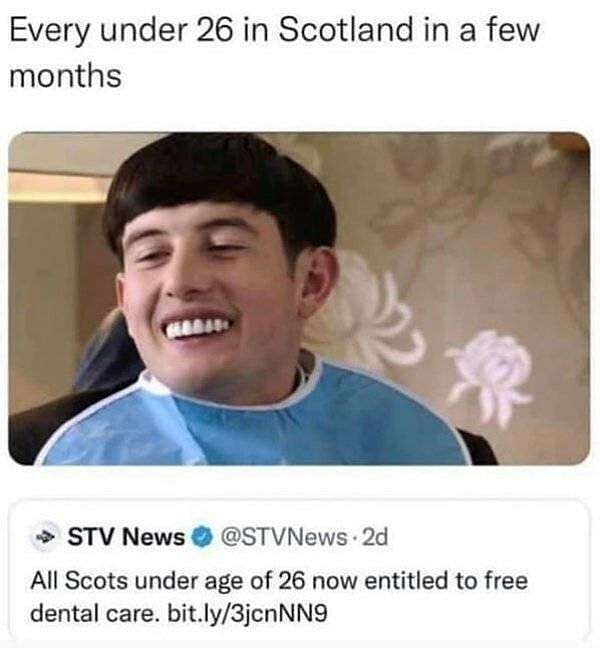The width and height of the screenshot is (600, 648).
Task: Click the smiling man's white teeth
Action: tap(197, 329)
